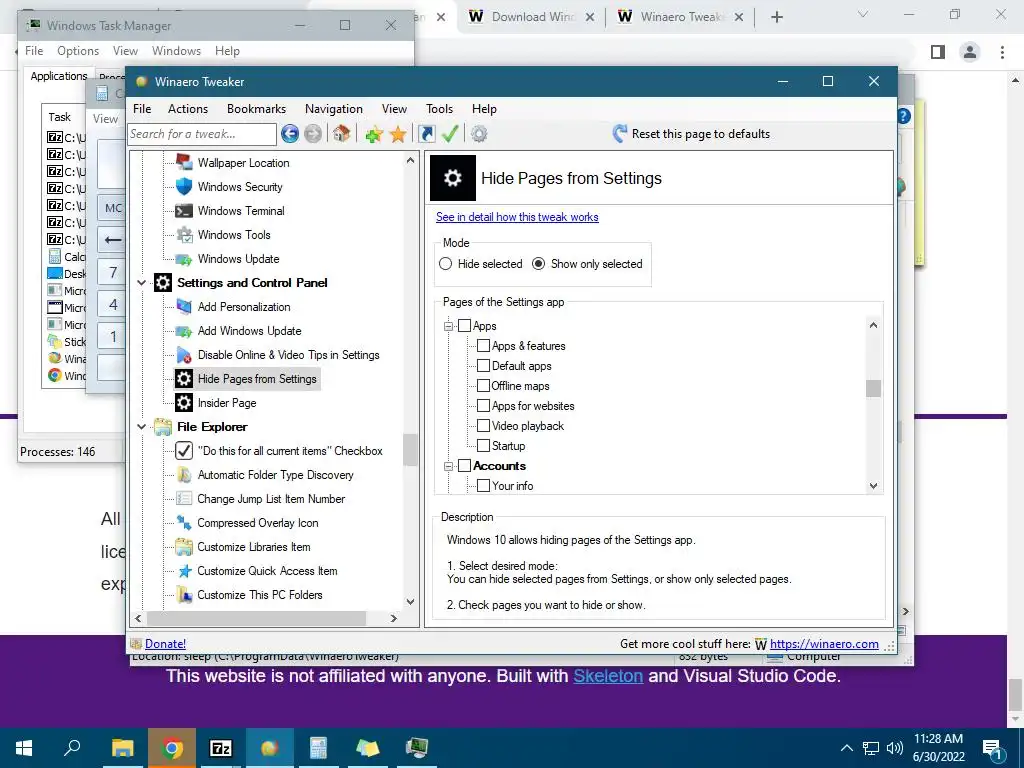Image resolution: width=1024 pixels, height=768 pixels.
Task: Open the Navigation menu
Action: coord(334,109)
